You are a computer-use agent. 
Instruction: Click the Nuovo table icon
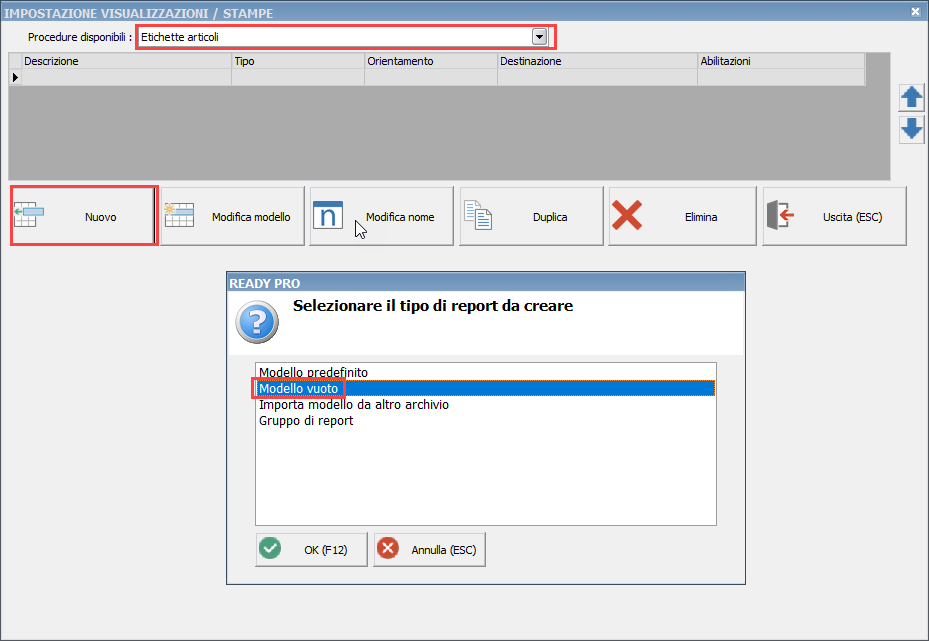29,214
